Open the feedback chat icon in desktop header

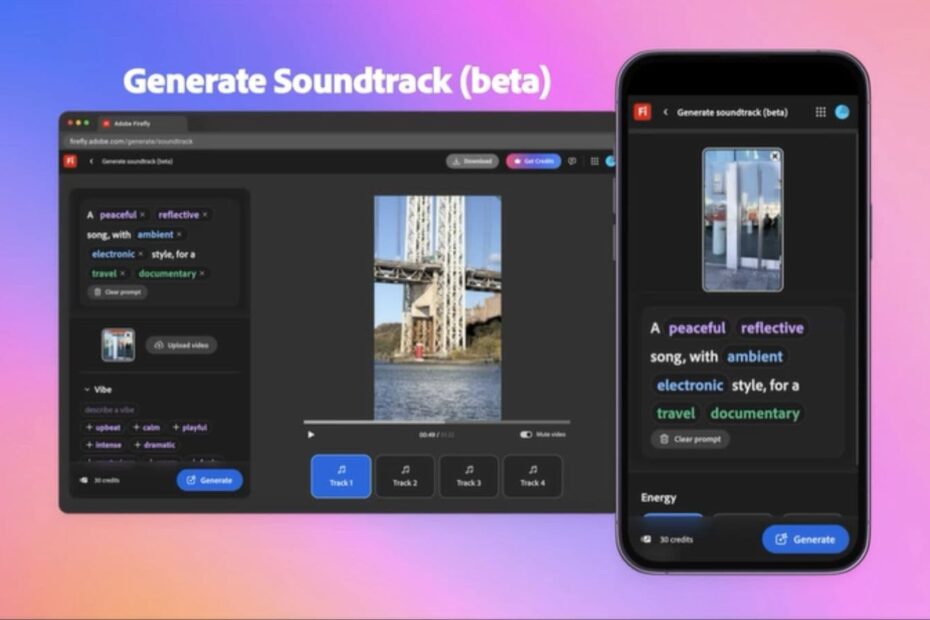click(572, 161)
